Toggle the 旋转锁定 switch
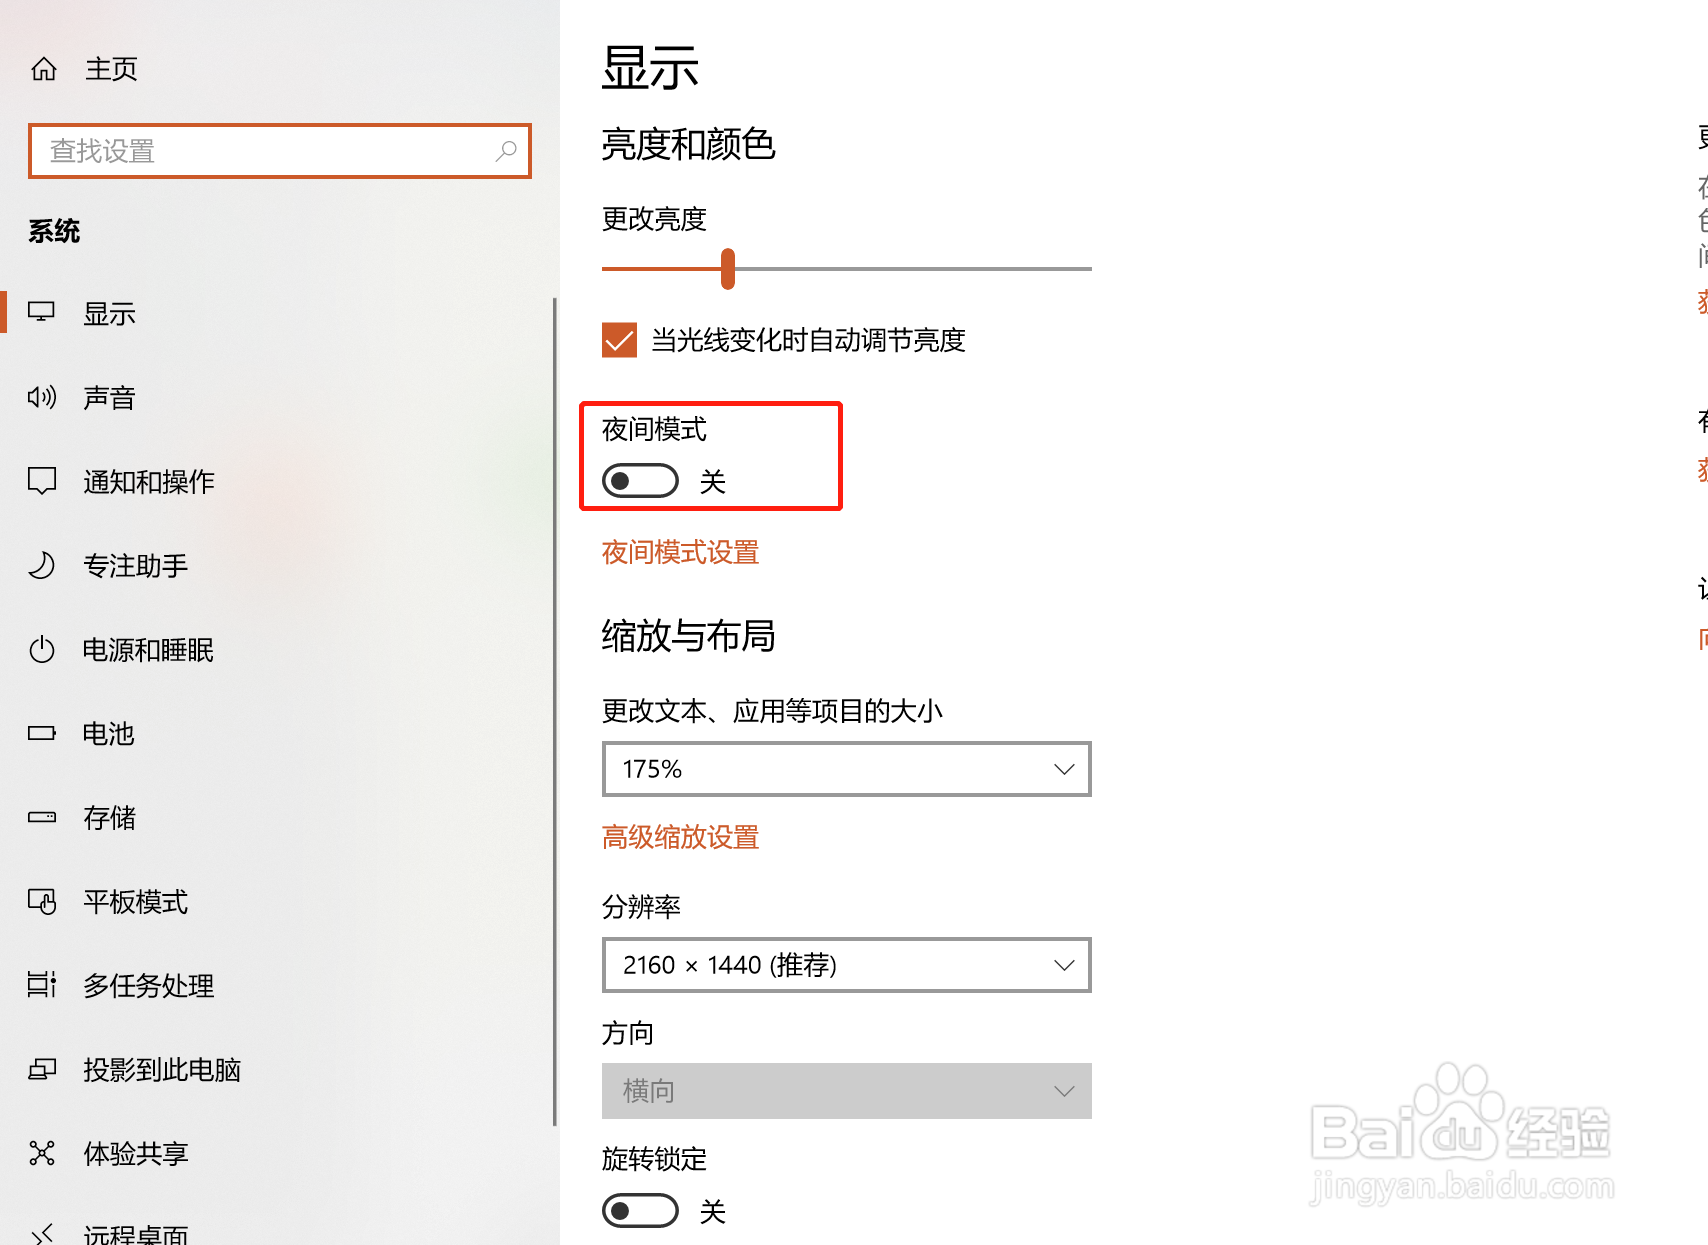This screenshot has height=1245, width=1708. (640, 1211)
